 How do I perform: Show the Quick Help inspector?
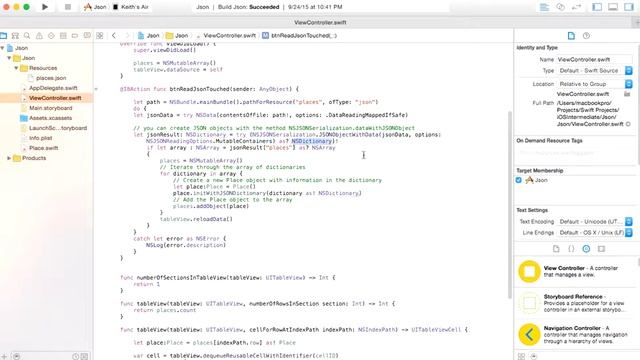[x=586, y=36]
